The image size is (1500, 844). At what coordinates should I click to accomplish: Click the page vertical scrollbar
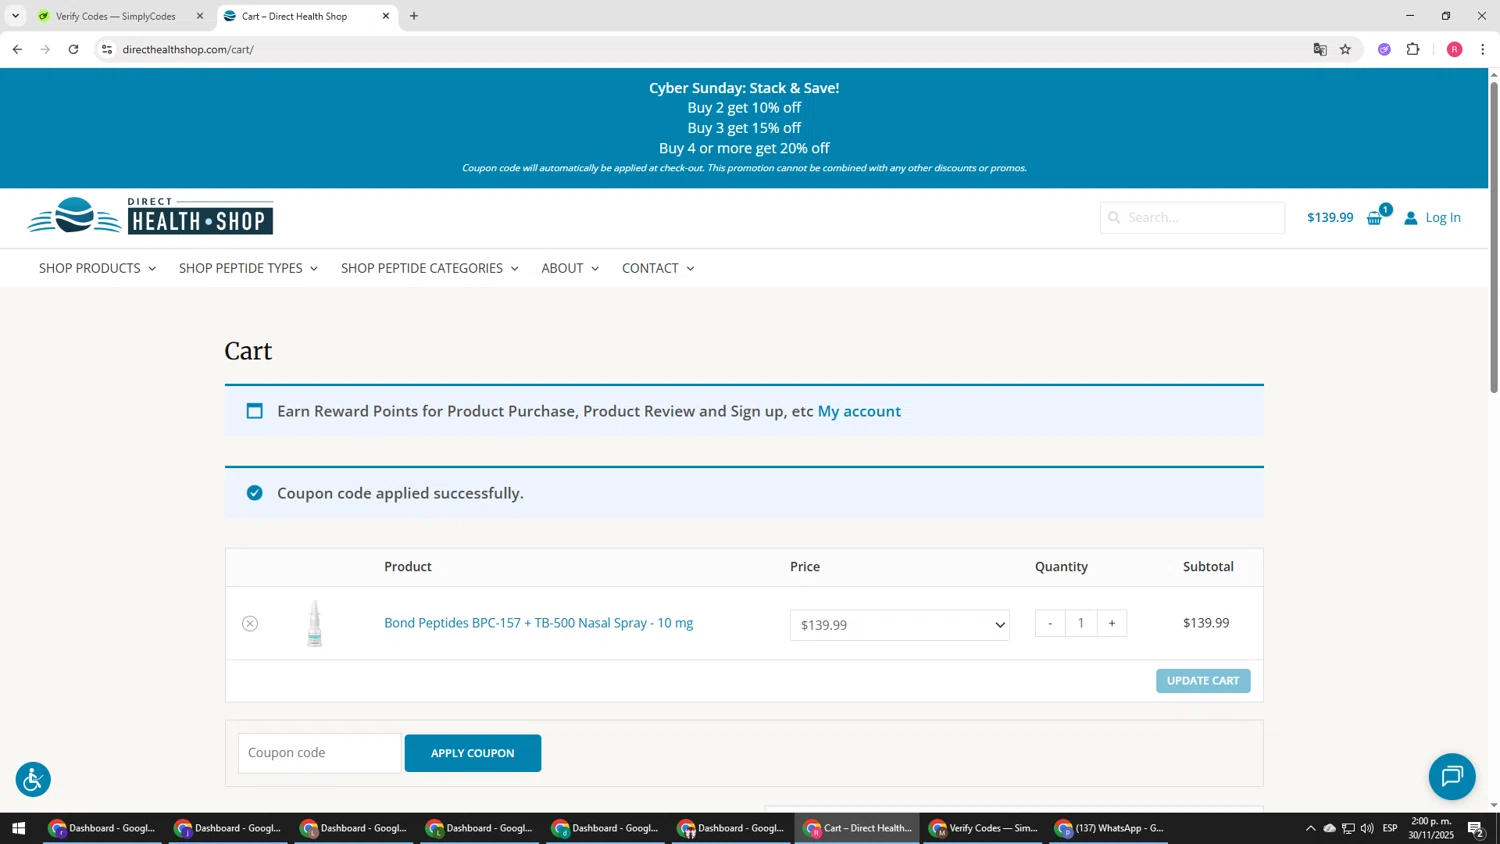point(1494,240)
